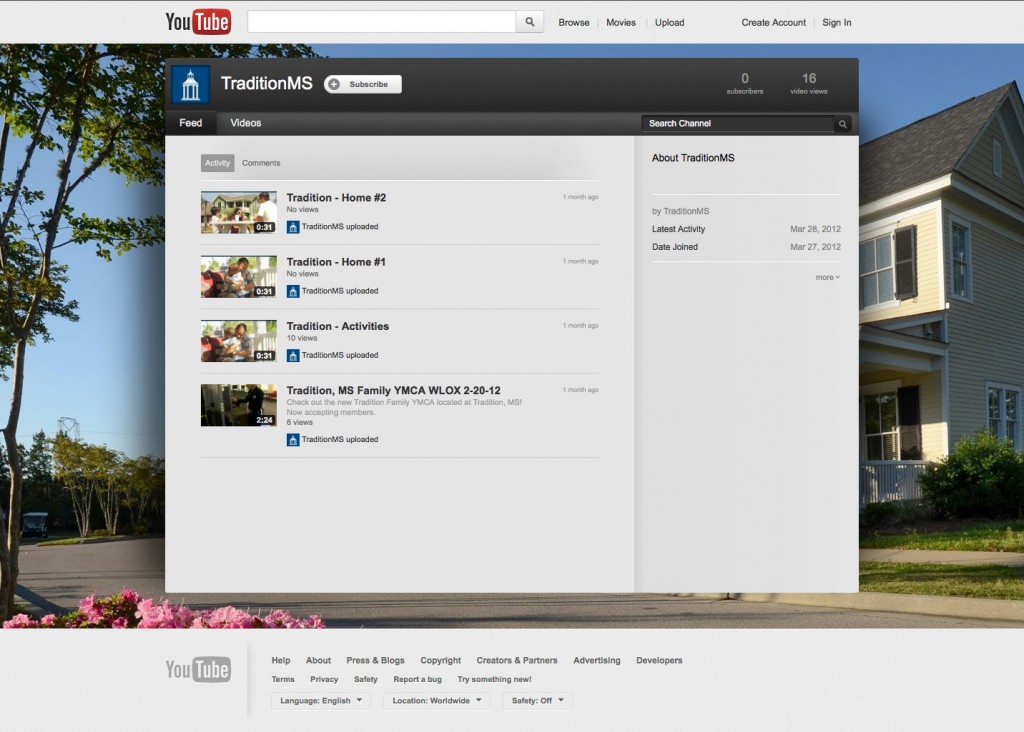Open the Location: Worldwide dropdown
The width and height of the screenshot is (1024, 732).
[436, 701]
